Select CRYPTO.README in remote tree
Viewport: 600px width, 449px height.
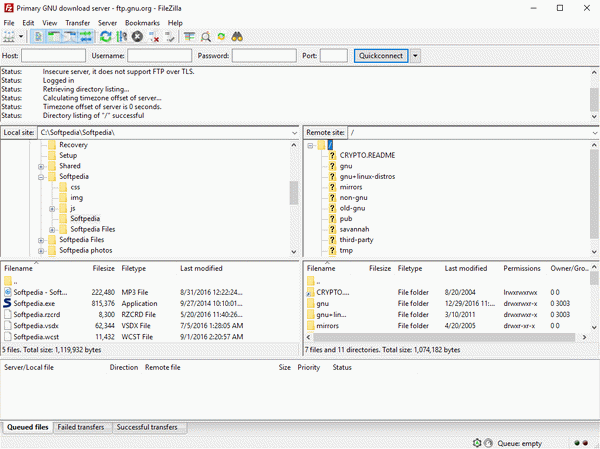tap(367, 155)
